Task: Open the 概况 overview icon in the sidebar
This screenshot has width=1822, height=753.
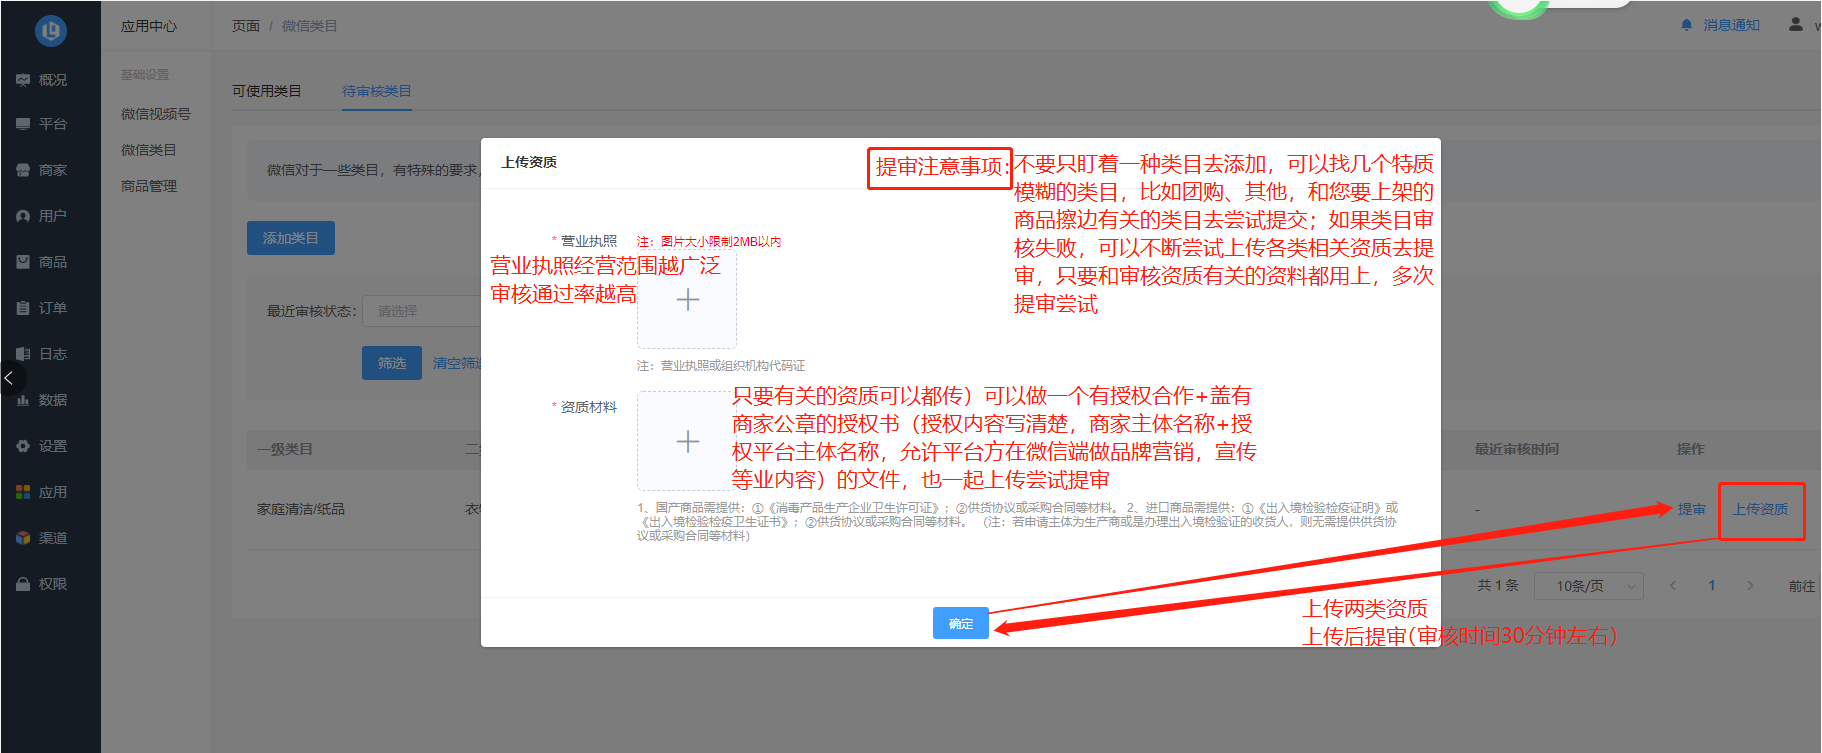Action: 23,80
